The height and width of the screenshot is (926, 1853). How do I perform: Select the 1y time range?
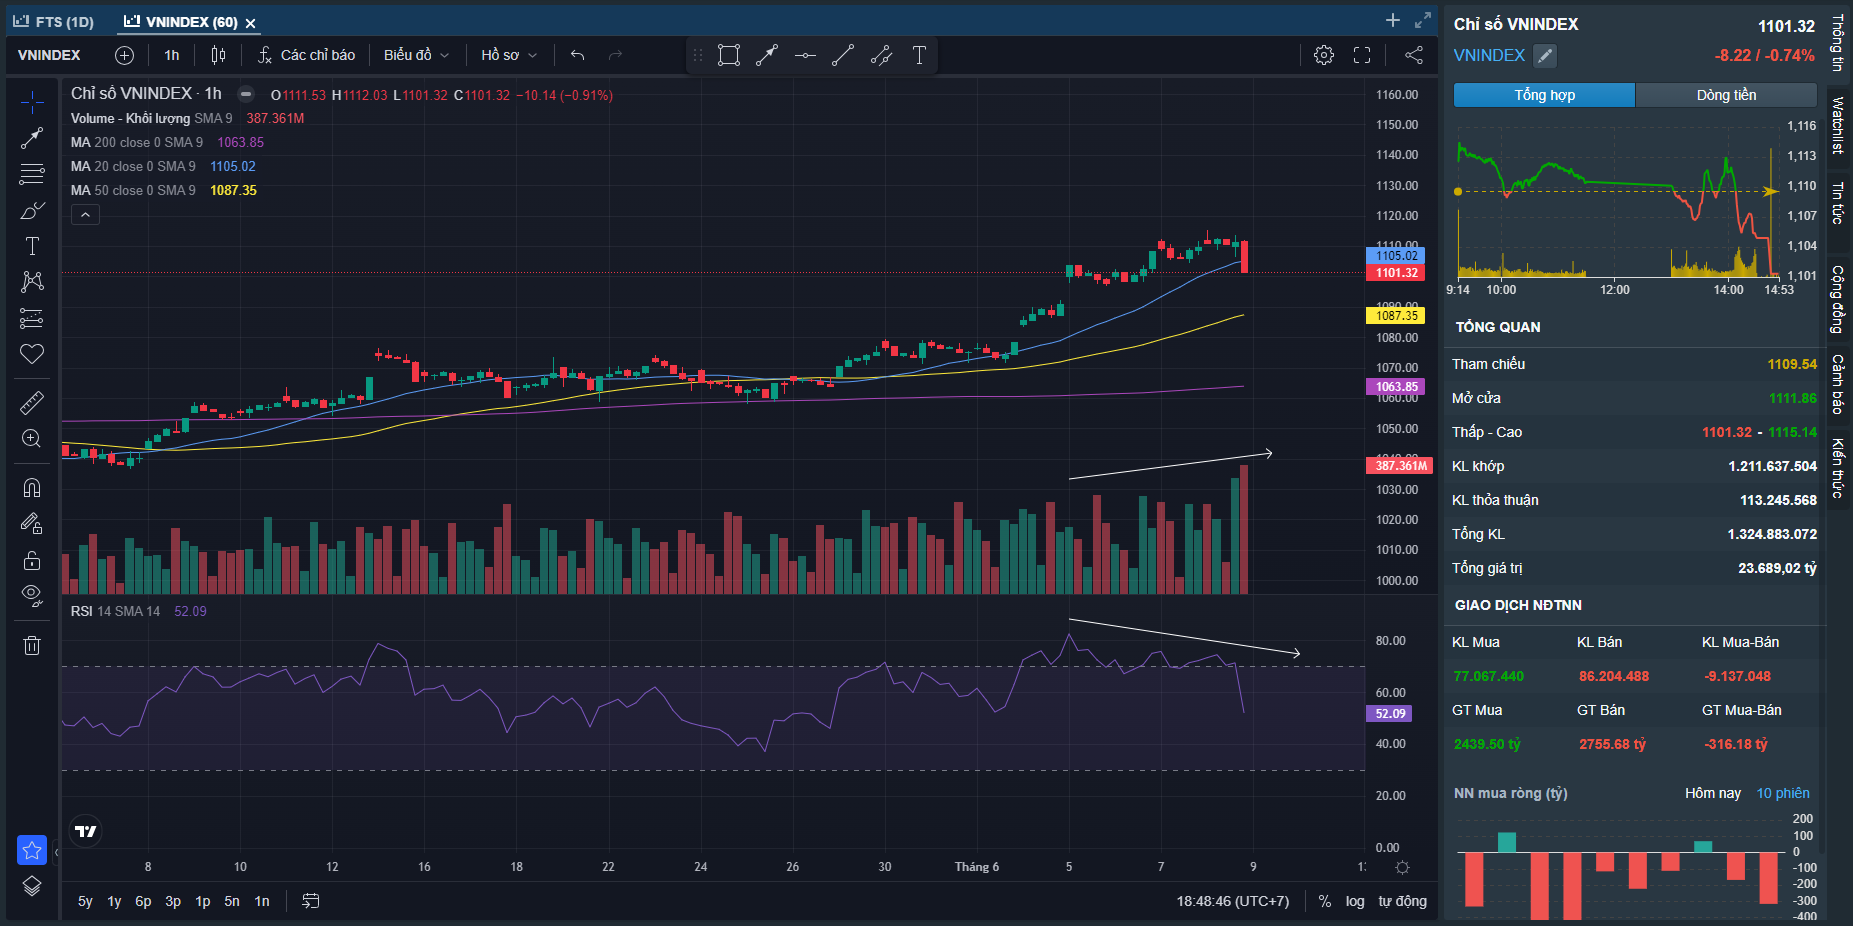(114, 901)
